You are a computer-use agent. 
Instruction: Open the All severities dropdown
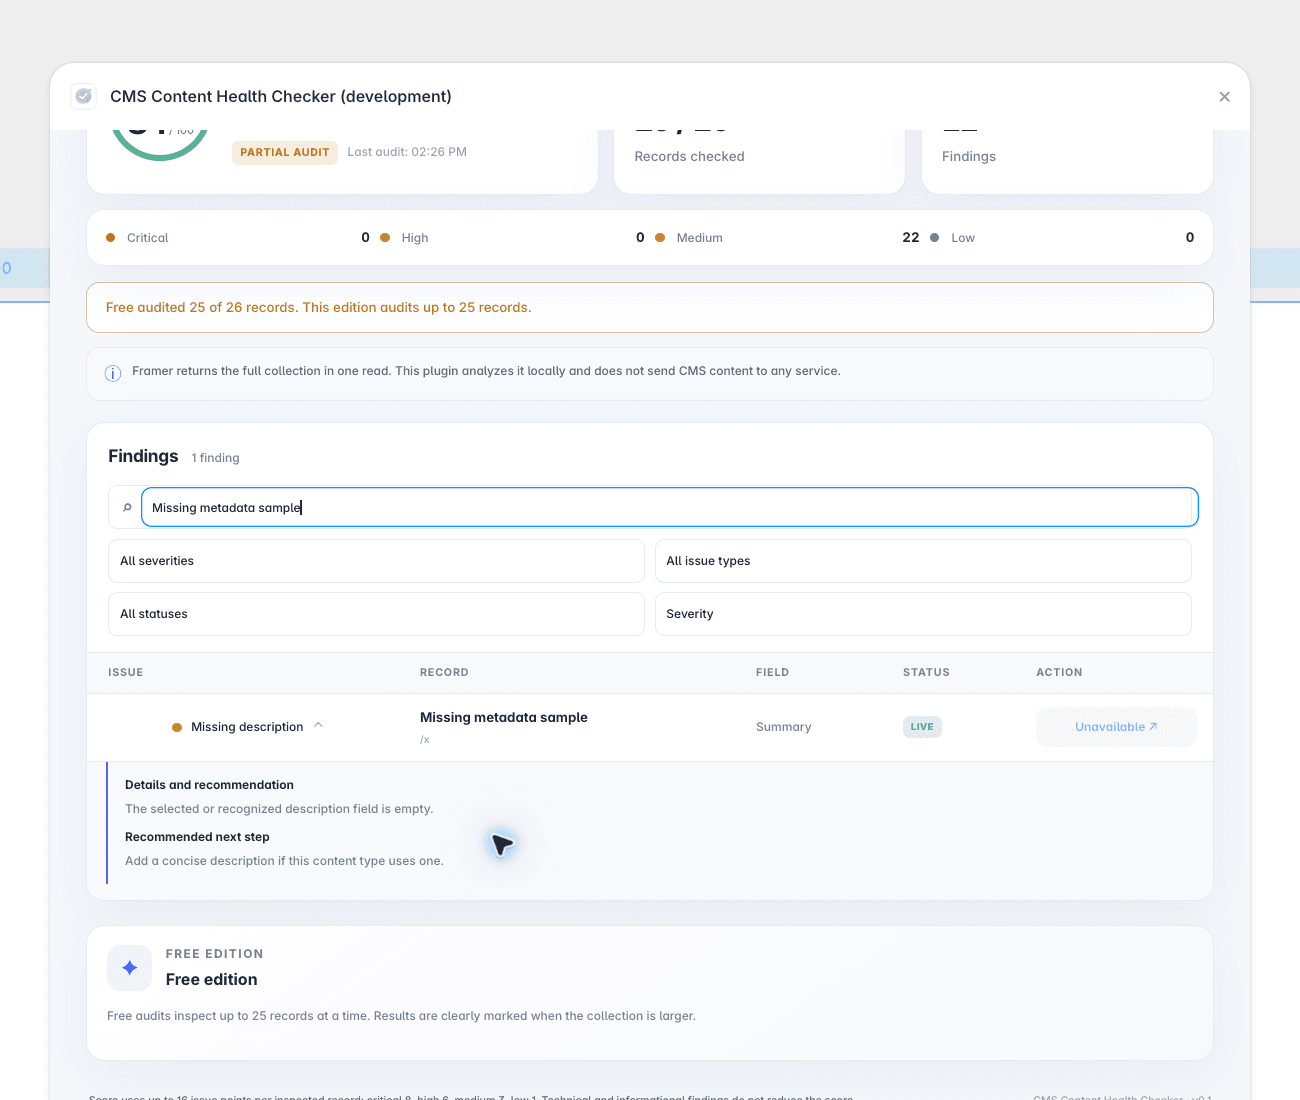[376, 561]
